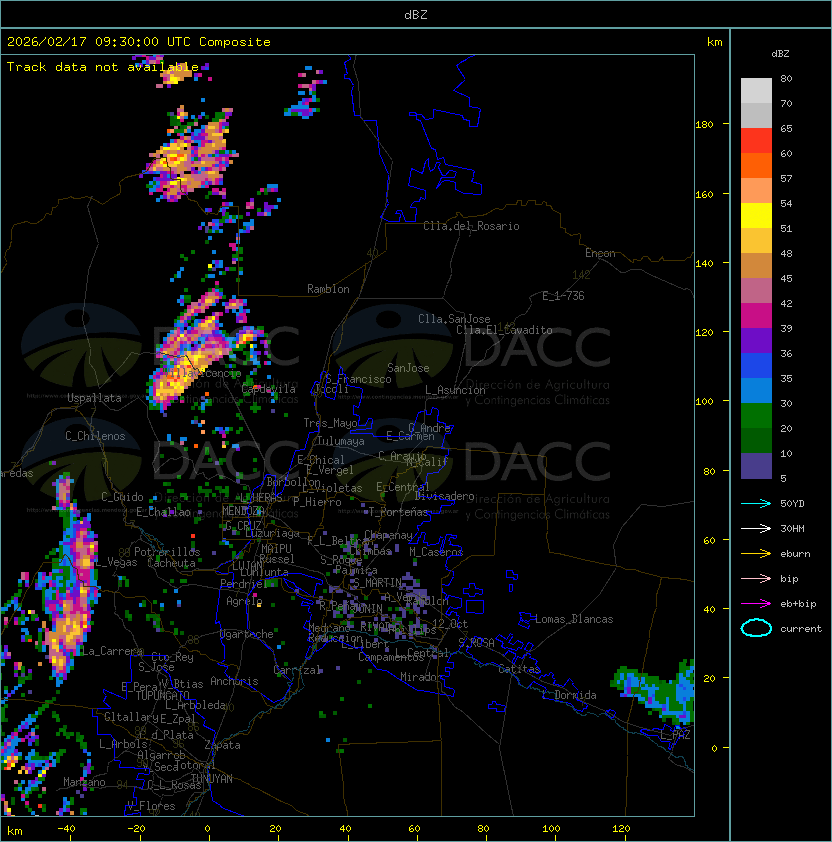Select the 'L_Dormida' label
The height and width of the screenshot is (842, 832).
point(569,695)
